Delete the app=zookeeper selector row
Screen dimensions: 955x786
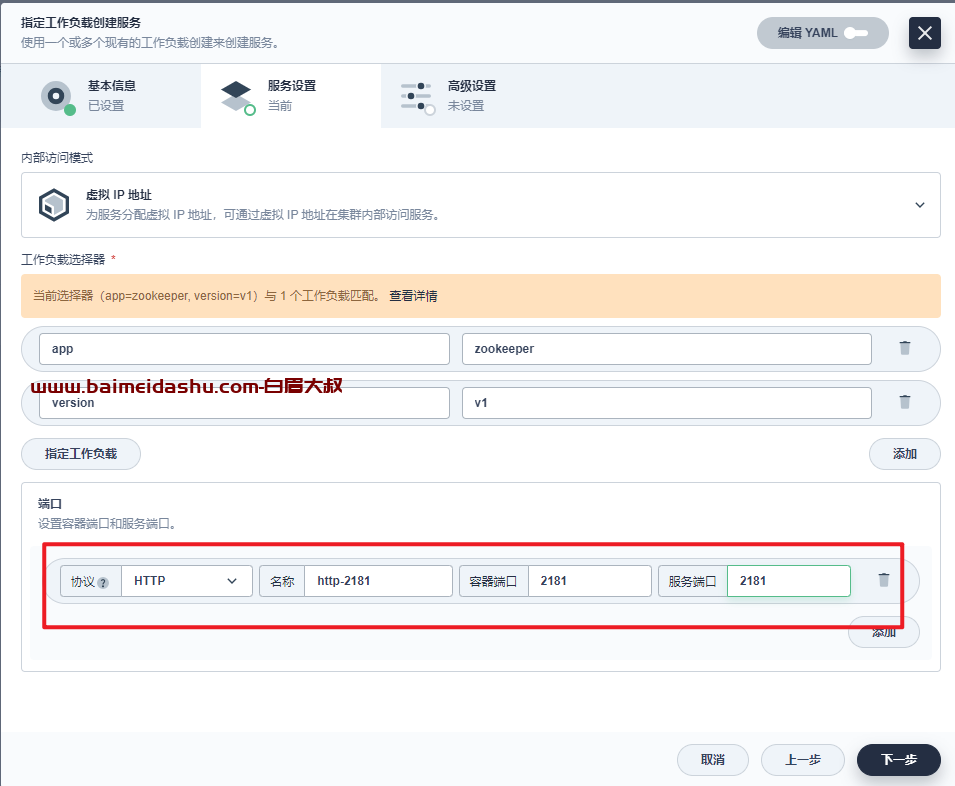coord(904,348)
